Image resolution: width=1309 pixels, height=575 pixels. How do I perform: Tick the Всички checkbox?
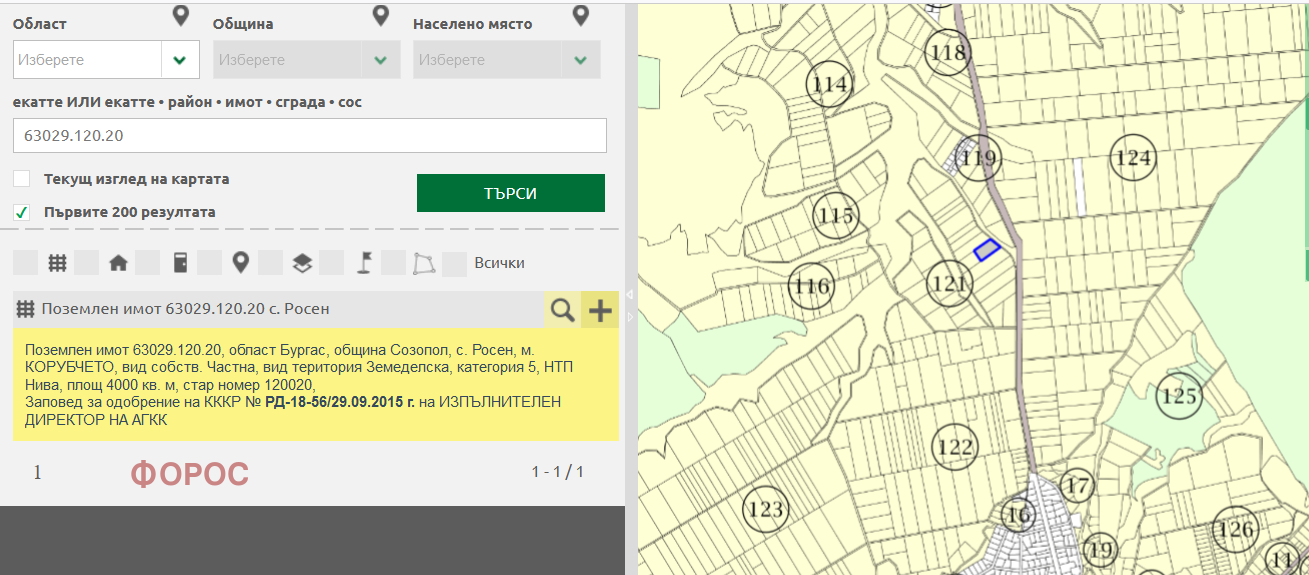pyautogui.click(x=455, y=263)
